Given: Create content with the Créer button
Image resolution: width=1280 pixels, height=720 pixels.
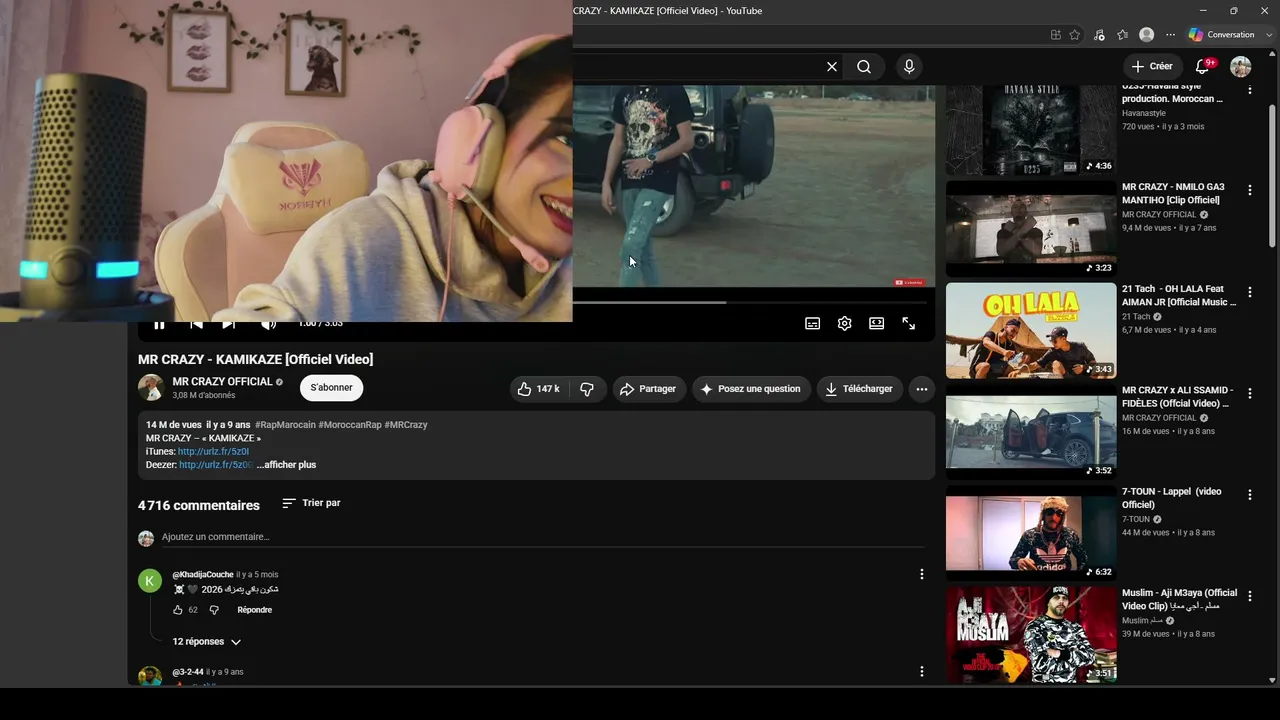Looking at the screenshot, I should tap(1152, 67).
